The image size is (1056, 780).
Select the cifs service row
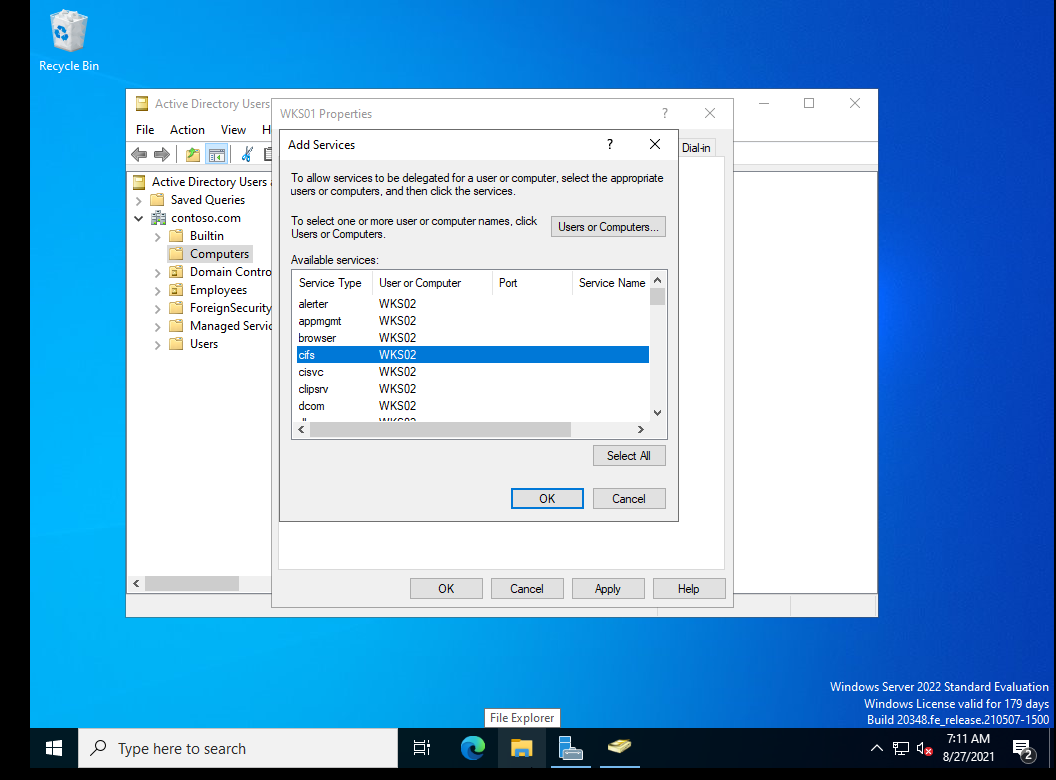(x=473, y=354)
